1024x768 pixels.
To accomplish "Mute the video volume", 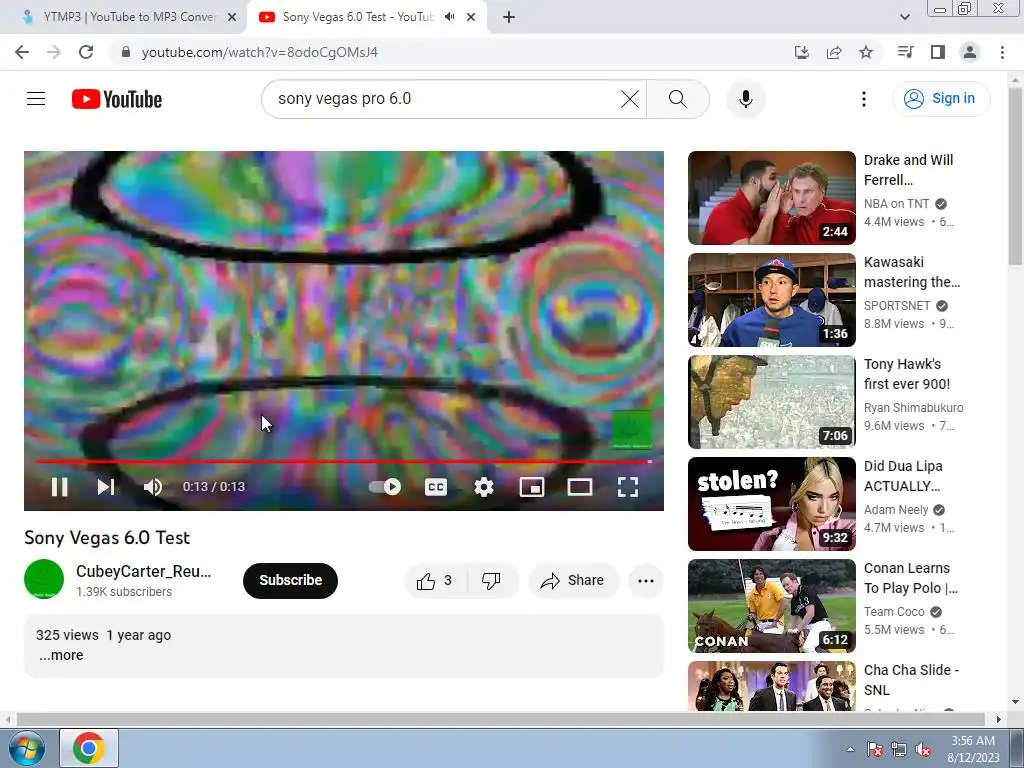I will [153, 487].
